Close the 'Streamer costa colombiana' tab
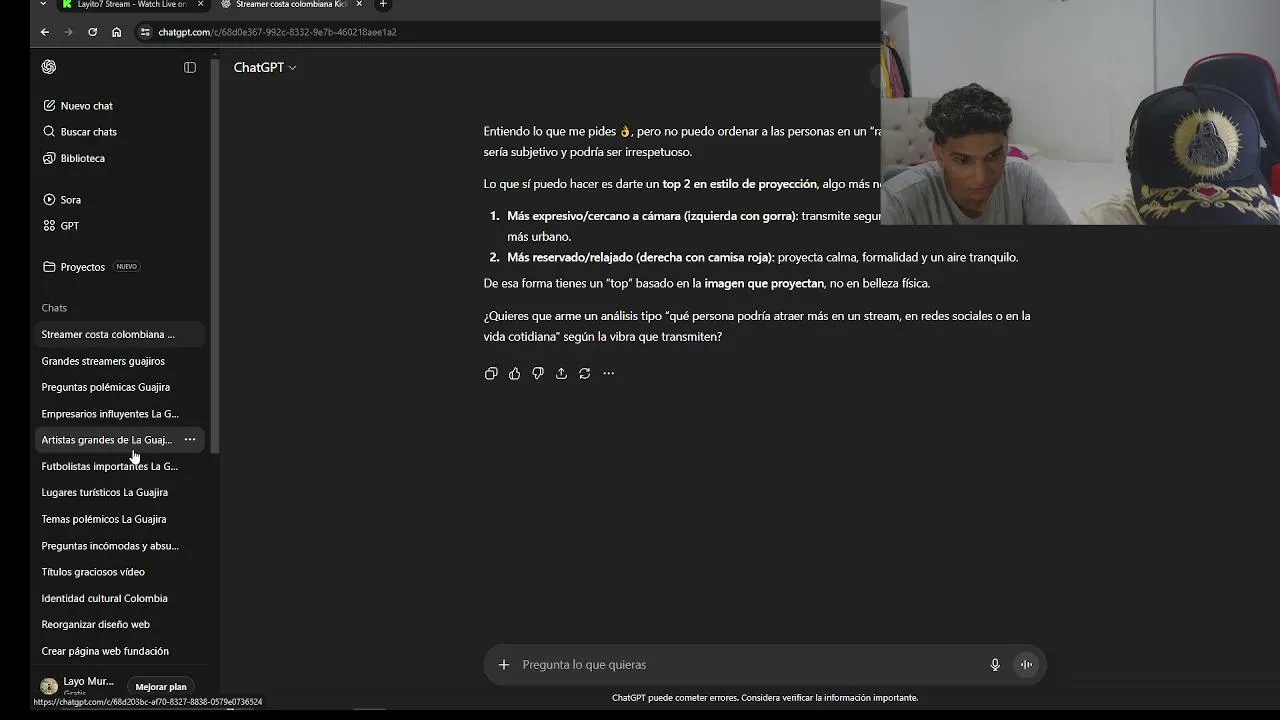Image resolution: width=1280 pixels, height=720 pixels. (x=359, y=4)
